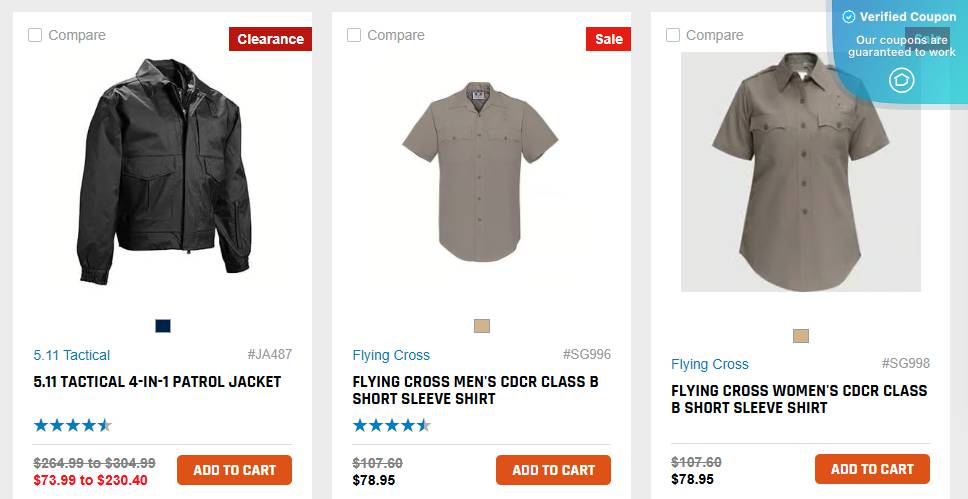Click the Verified Coupon checkmark icon
This screenshot has height=499, width=968.
pos(849,17)
